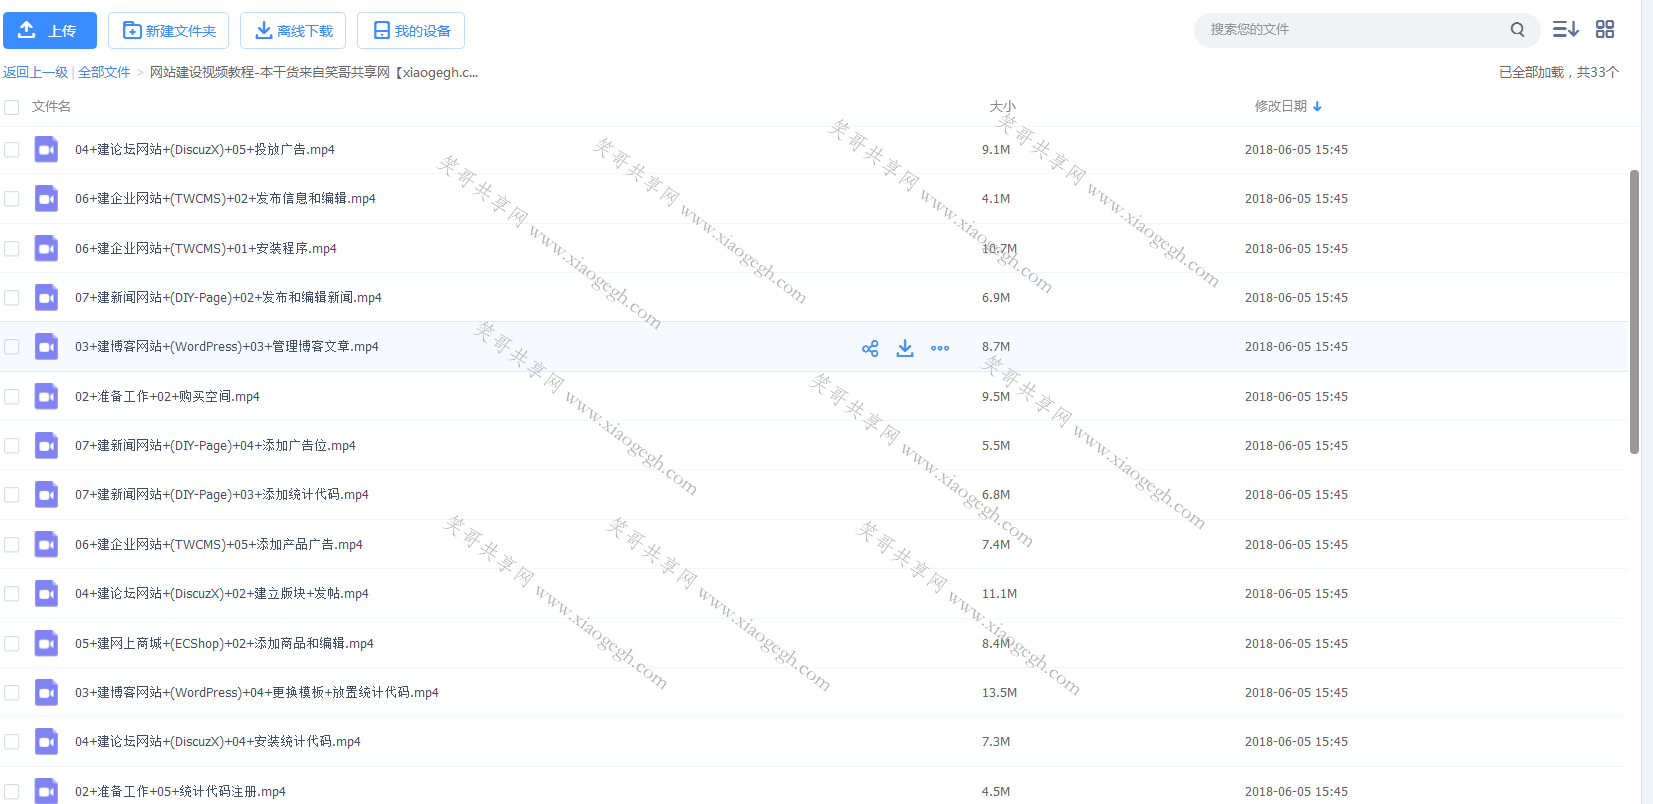Screen dimensions: 1653x804
Task: Open file 04+建论坛网站+(DiscuzX)+04+安装统计代码.mp4
Action: pos(218,742)
